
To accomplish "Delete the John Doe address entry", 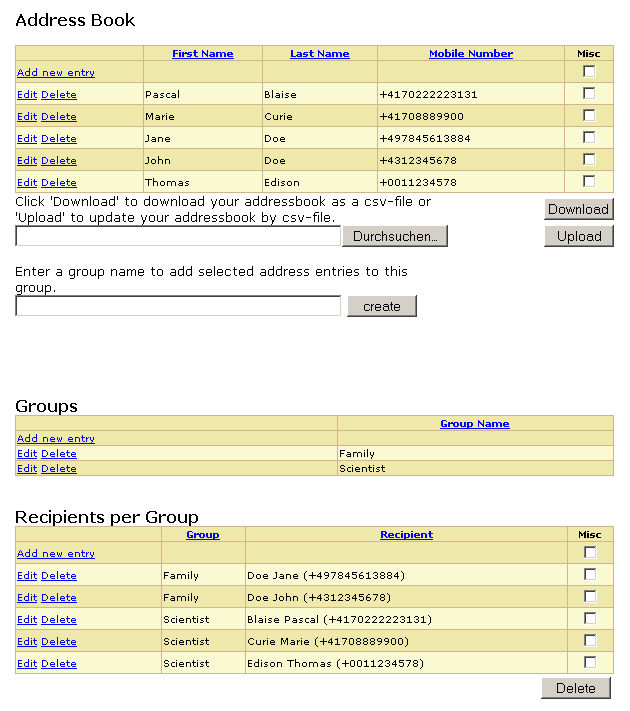I will tap(58, 161).
